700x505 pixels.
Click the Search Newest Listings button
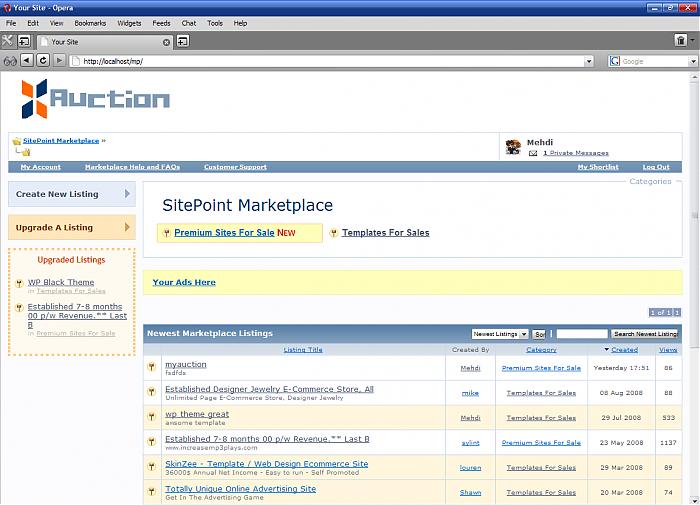(x=645, y=334)
